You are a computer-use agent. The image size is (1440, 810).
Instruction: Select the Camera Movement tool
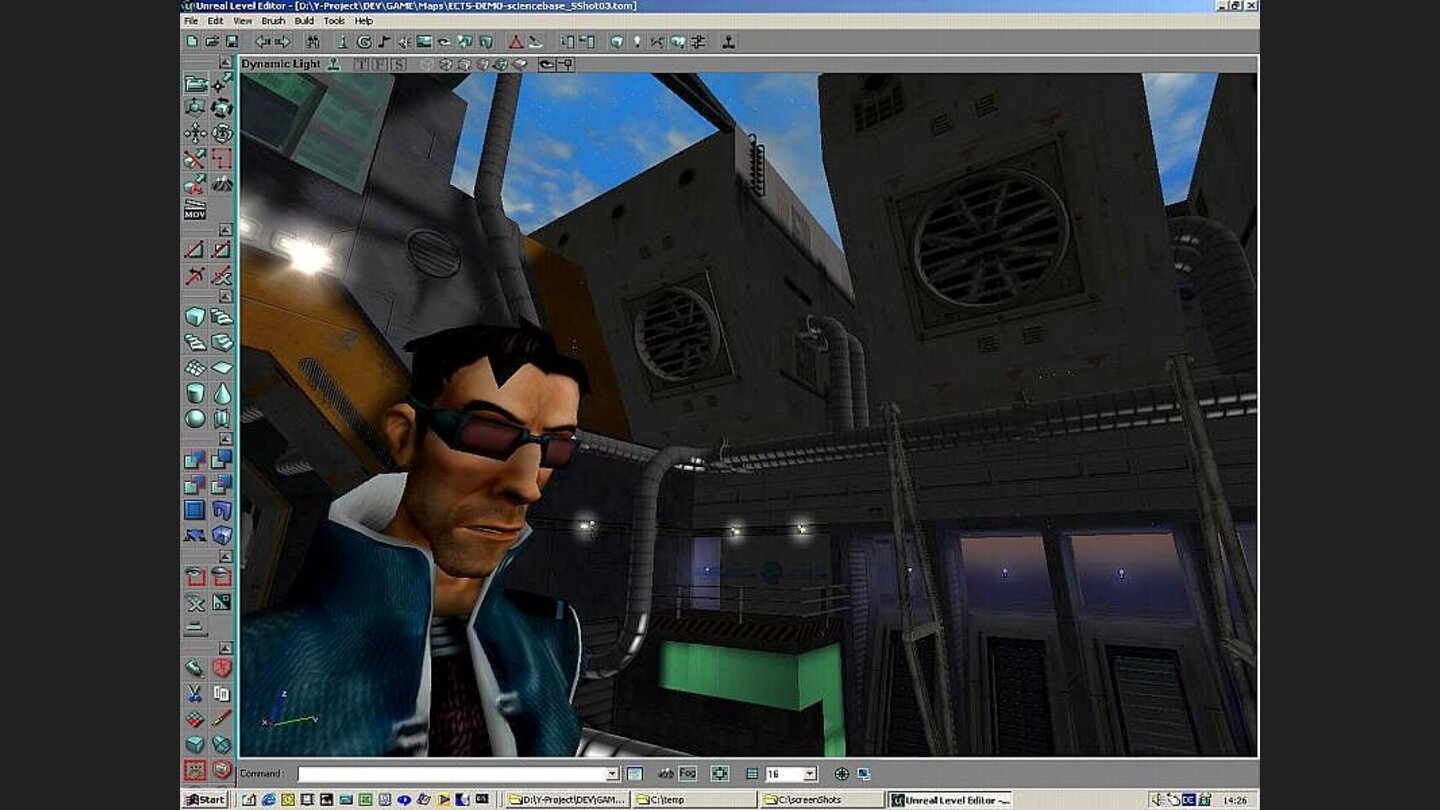click(196, 84)
